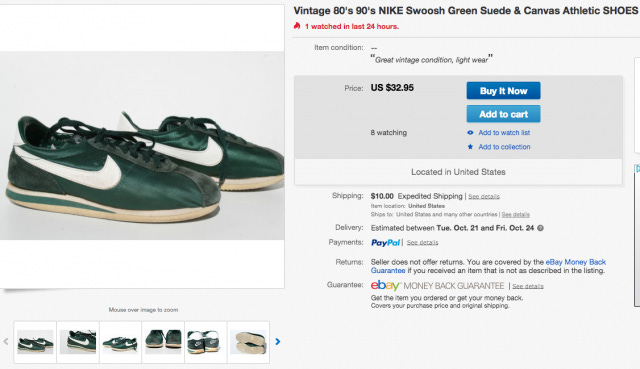
Task: Click the main green Nike shoe image
Action: tap(142, 145)
